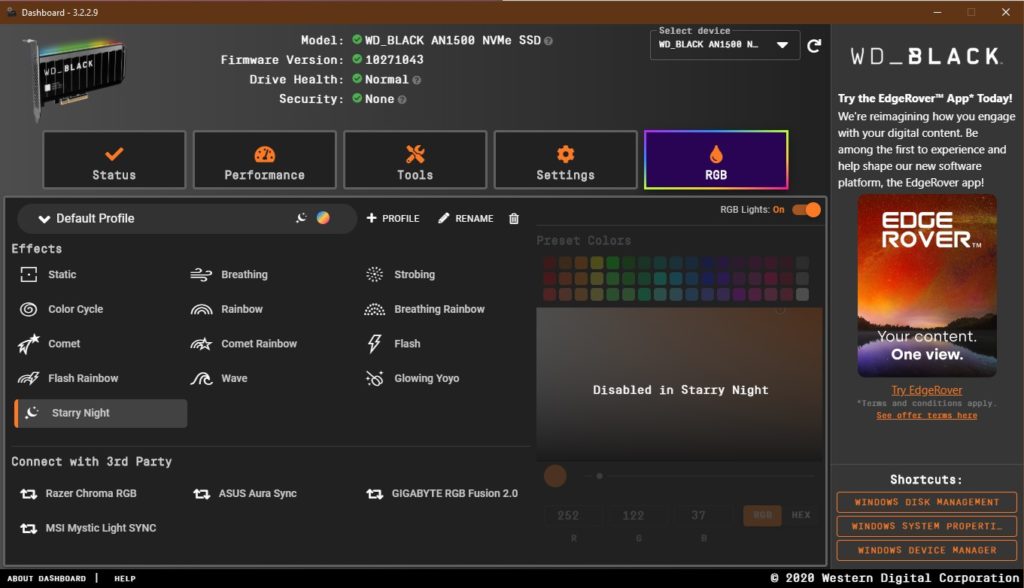The image size is (1024, 588).
Task: Apply the Comet effect icon
Action: pos(29,344)
